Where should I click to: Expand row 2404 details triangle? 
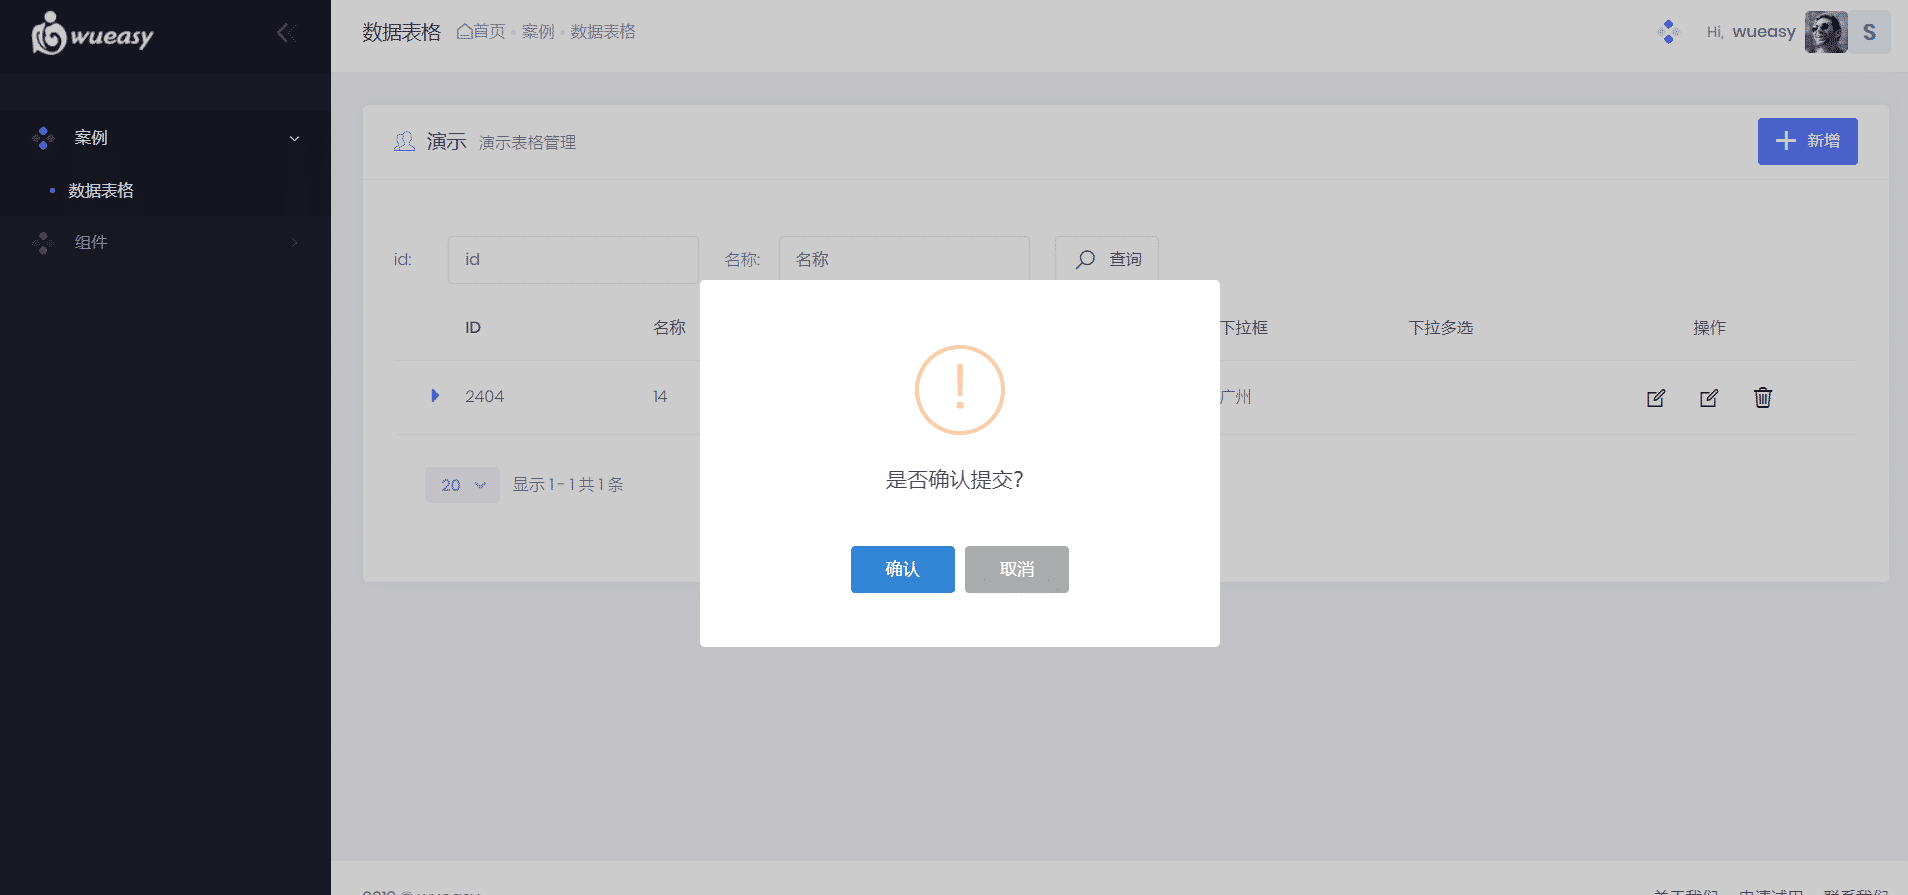pos(435,396)
